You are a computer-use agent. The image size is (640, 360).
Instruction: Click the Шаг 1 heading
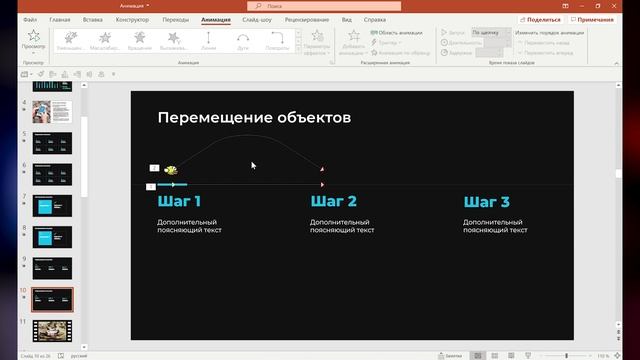click(179, 201)
